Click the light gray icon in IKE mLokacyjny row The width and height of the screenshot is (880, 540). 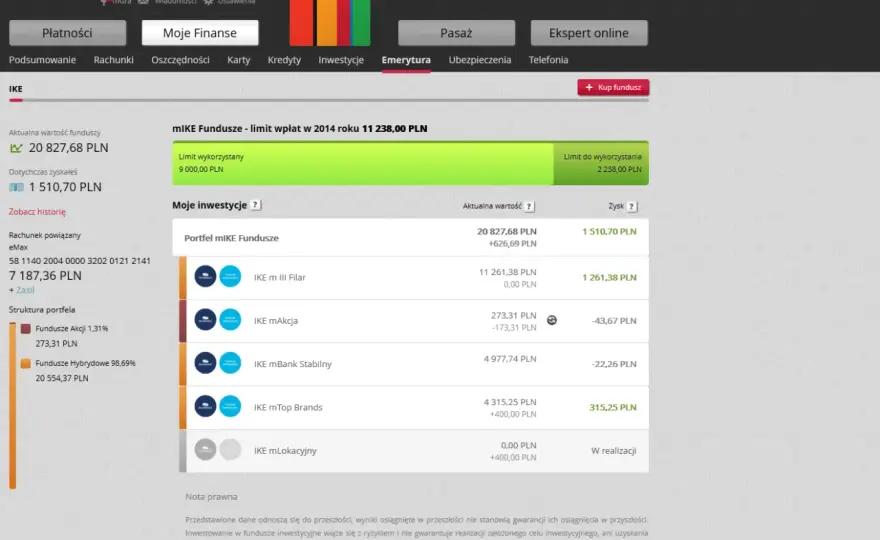pos(230,450)
